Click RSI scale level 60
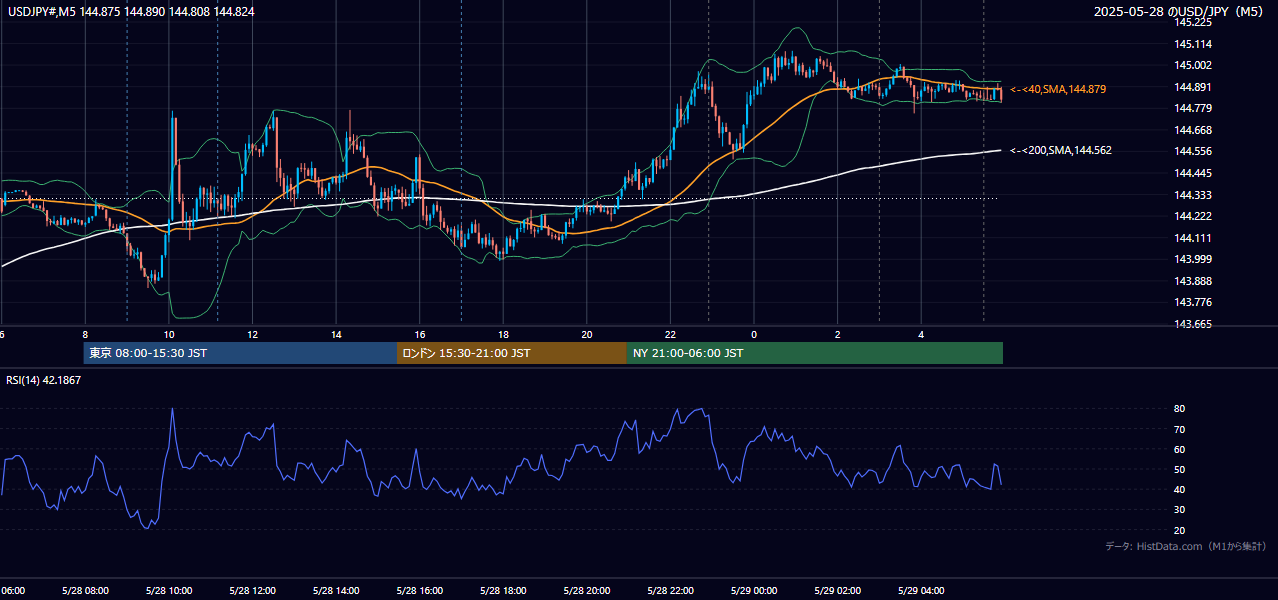 click(1180, 449)
